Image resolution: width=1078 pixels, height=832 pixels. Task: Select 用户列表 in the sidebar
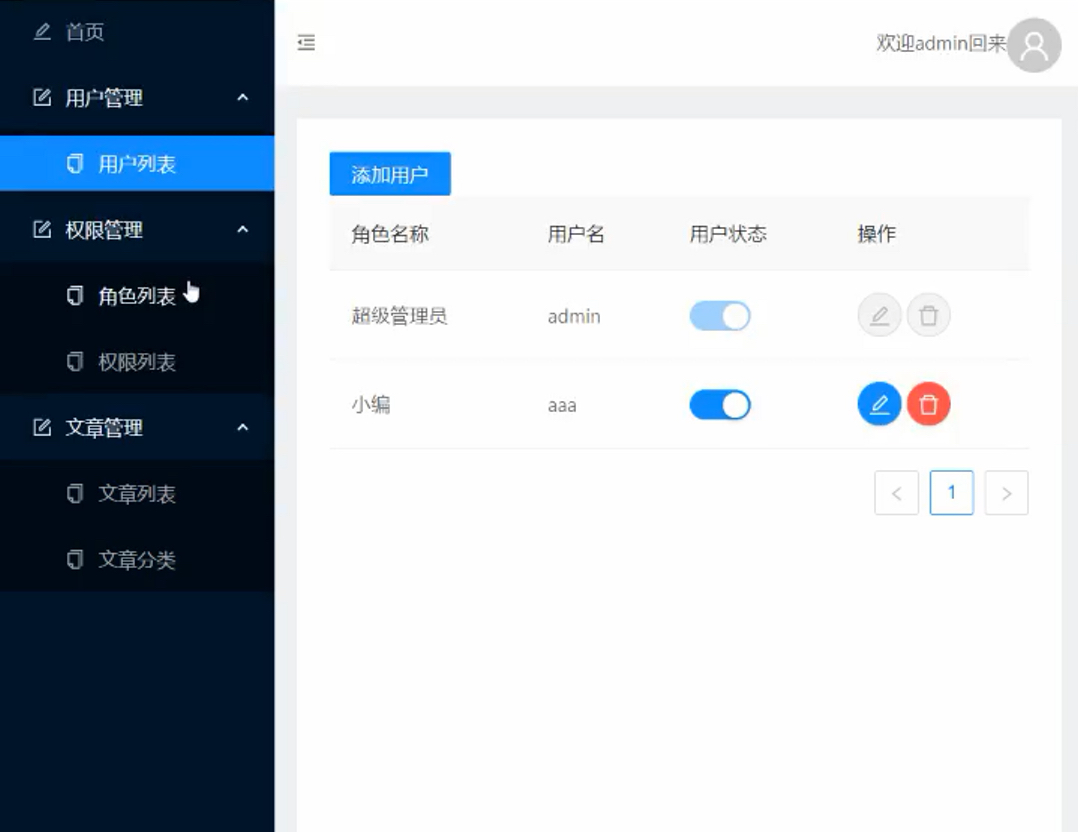(x=137, y=164)
